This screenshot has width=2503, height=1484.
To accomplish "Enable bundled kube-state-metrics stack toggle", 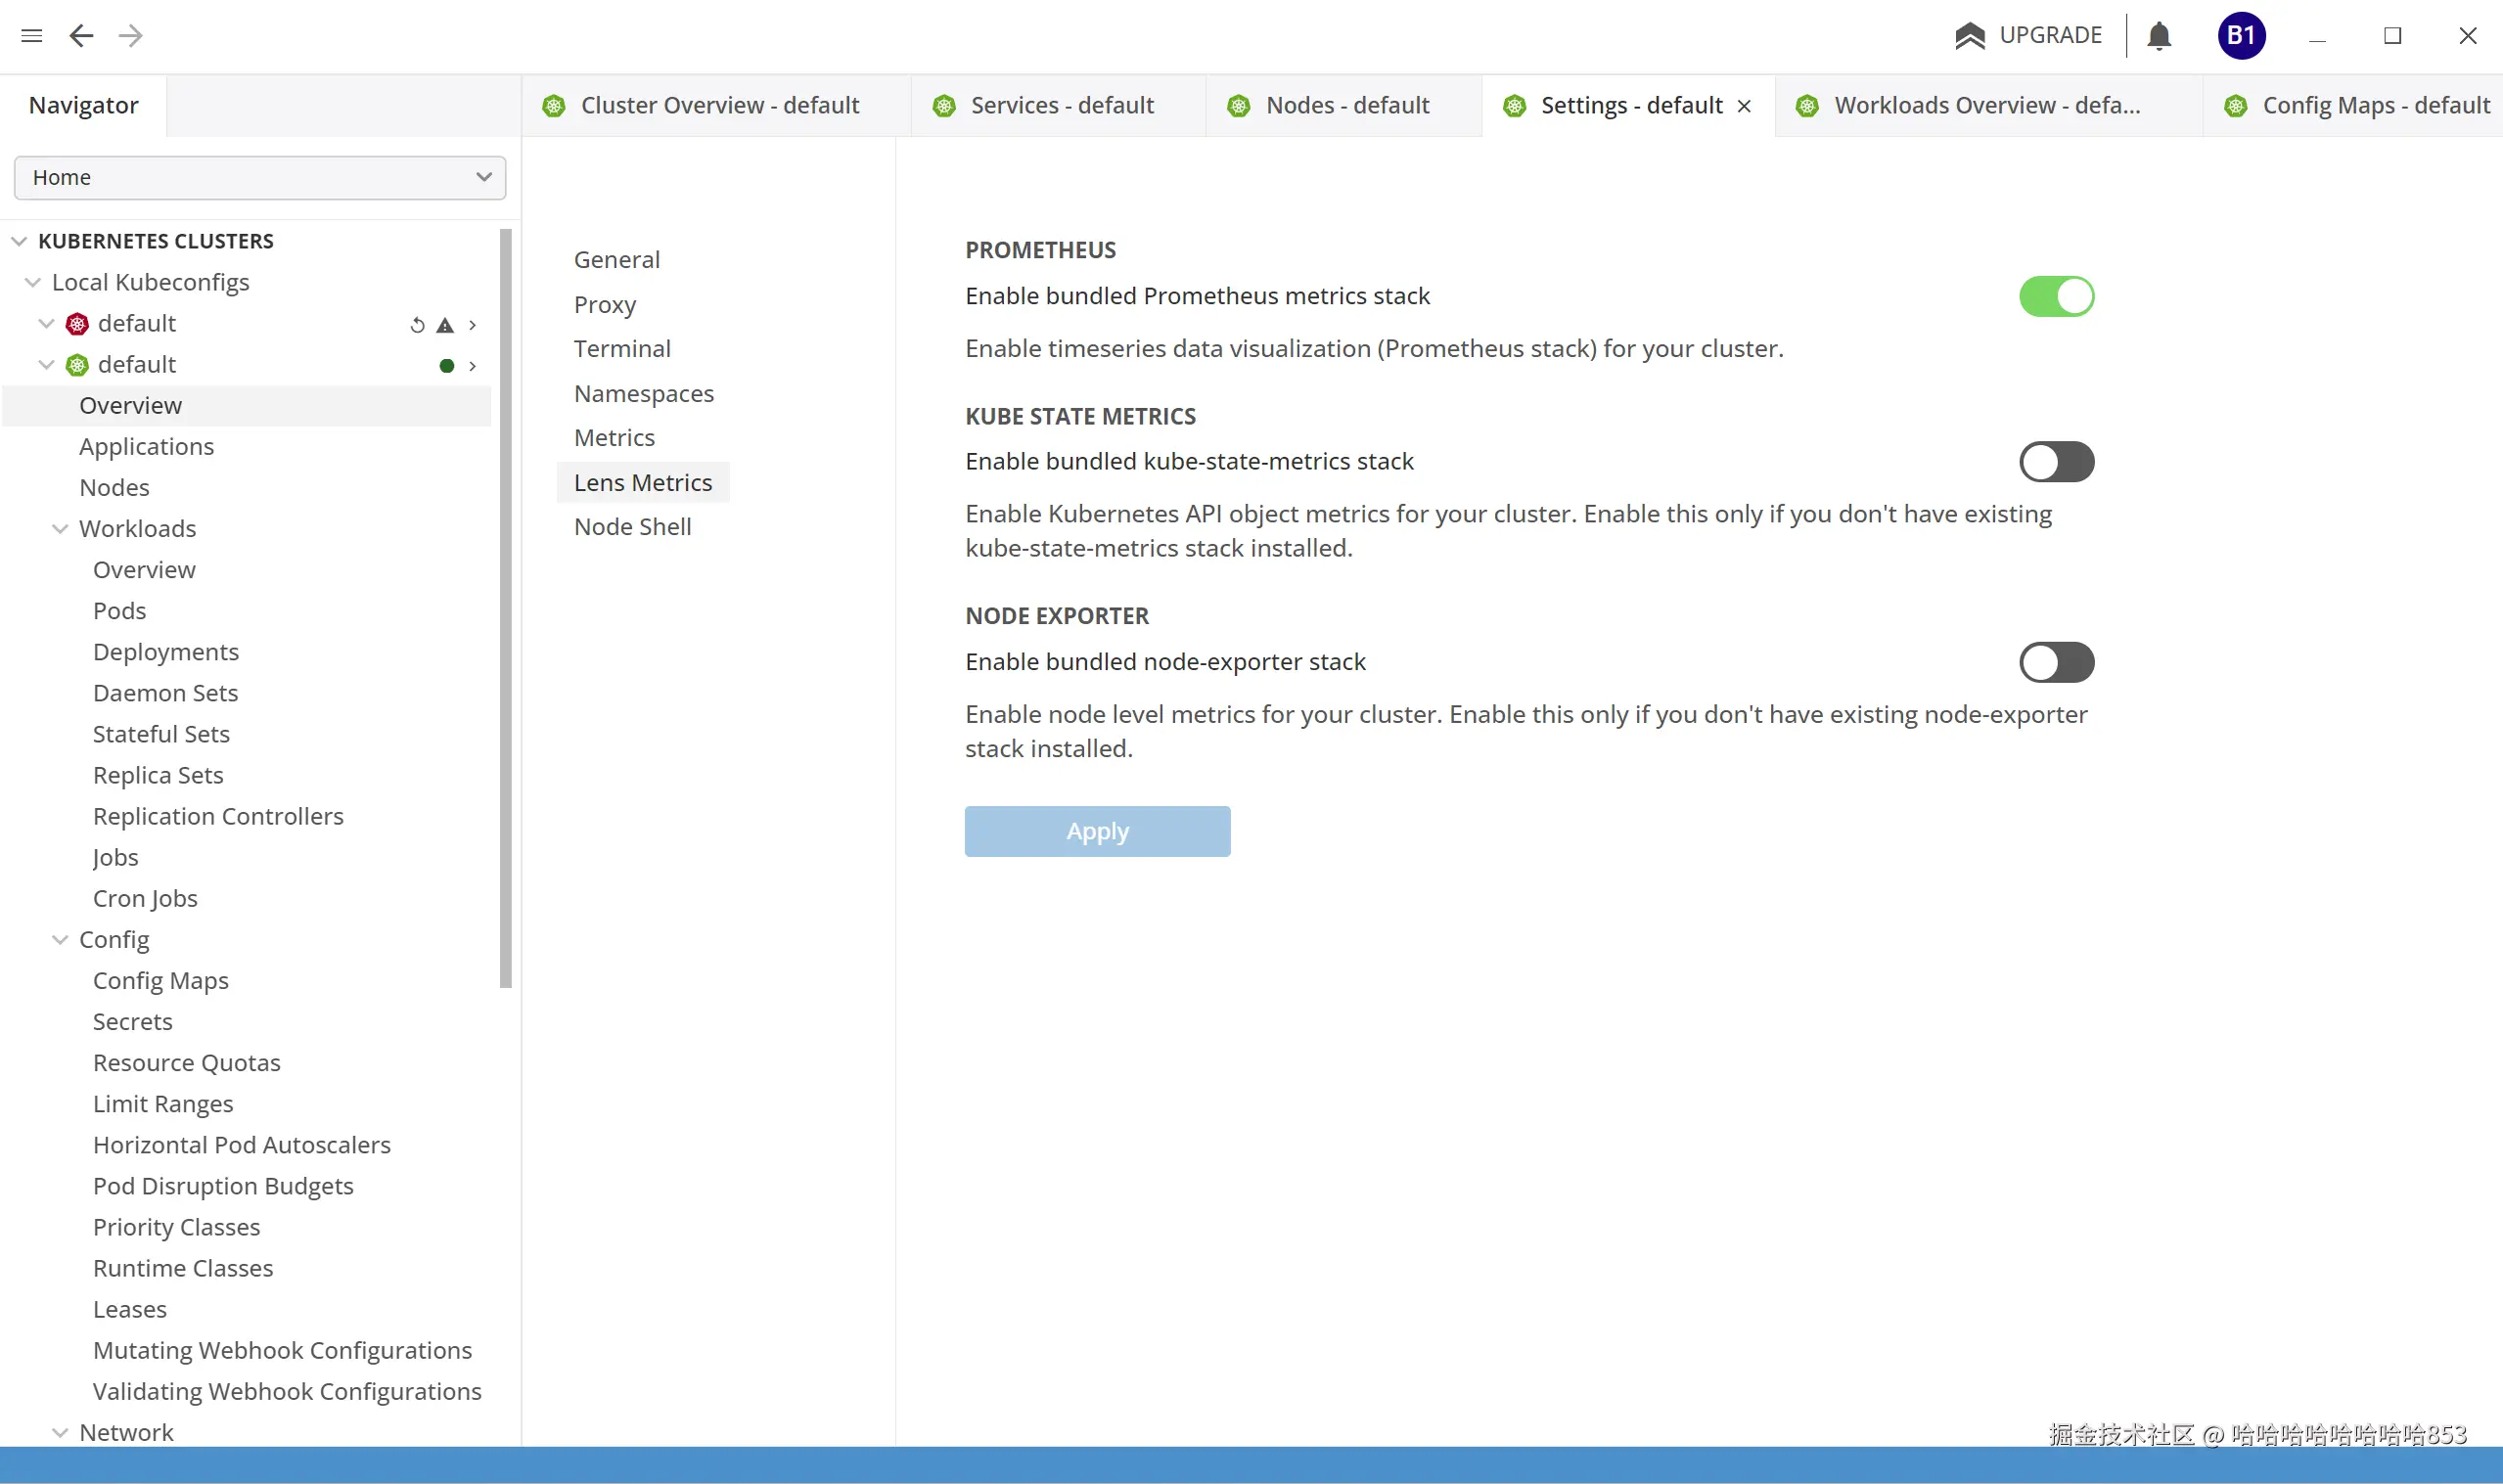I will (x=2056, y=462).
